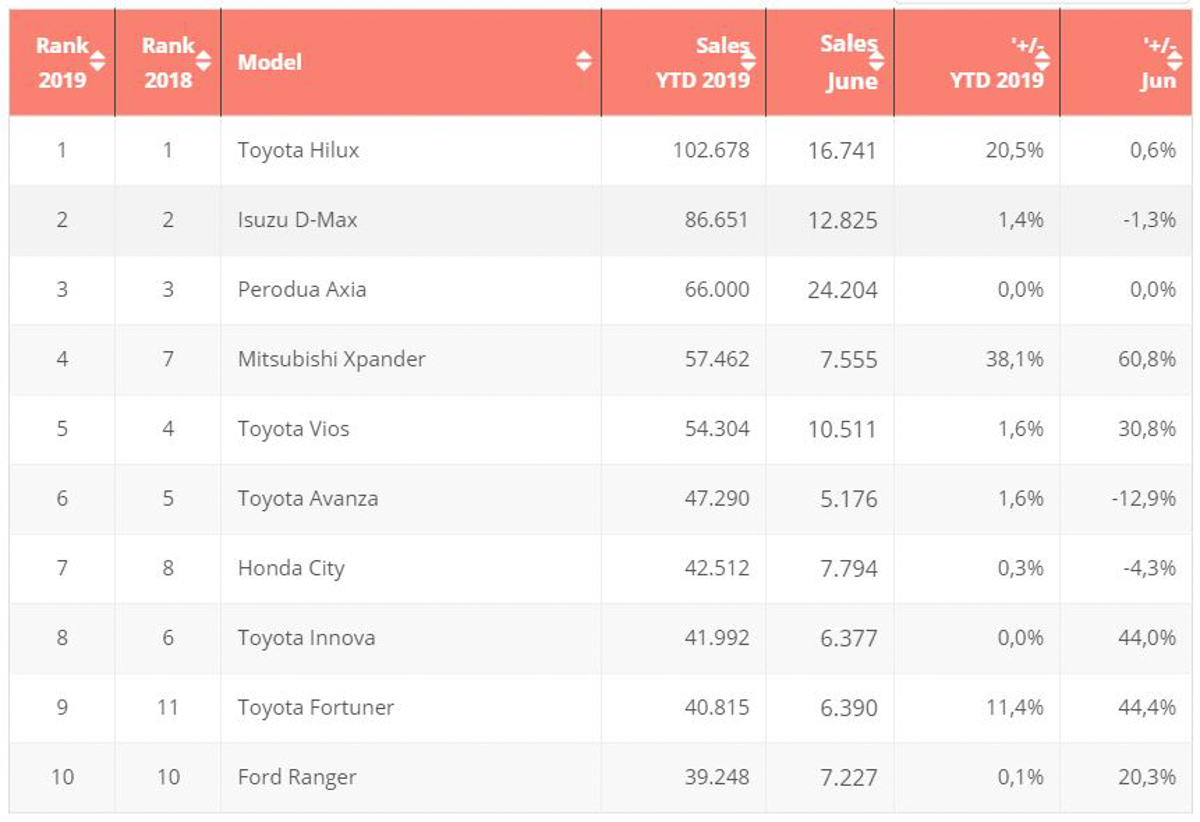Click sort arrows for +/- YTD 2019
This screenshot has height=822, width=1200.
coord(1041,61)
